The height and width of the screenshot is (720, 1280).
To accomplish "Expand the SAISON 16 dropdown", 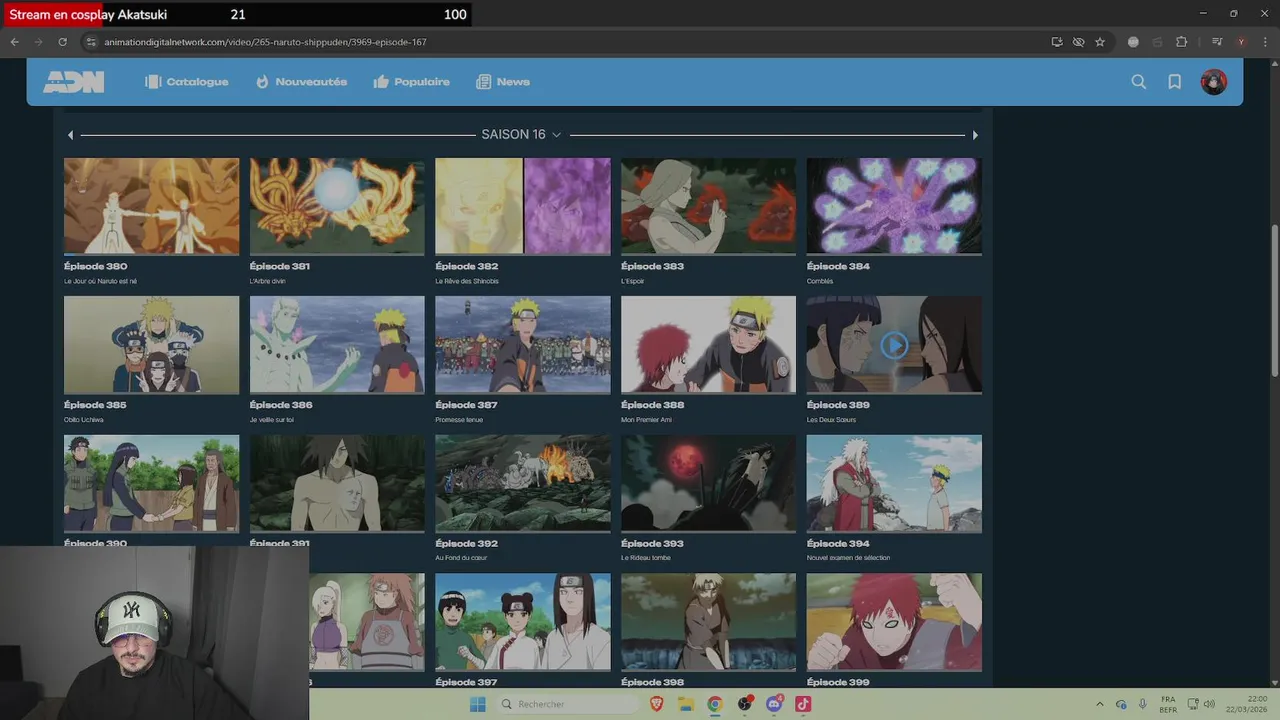I will coord(521,135).
